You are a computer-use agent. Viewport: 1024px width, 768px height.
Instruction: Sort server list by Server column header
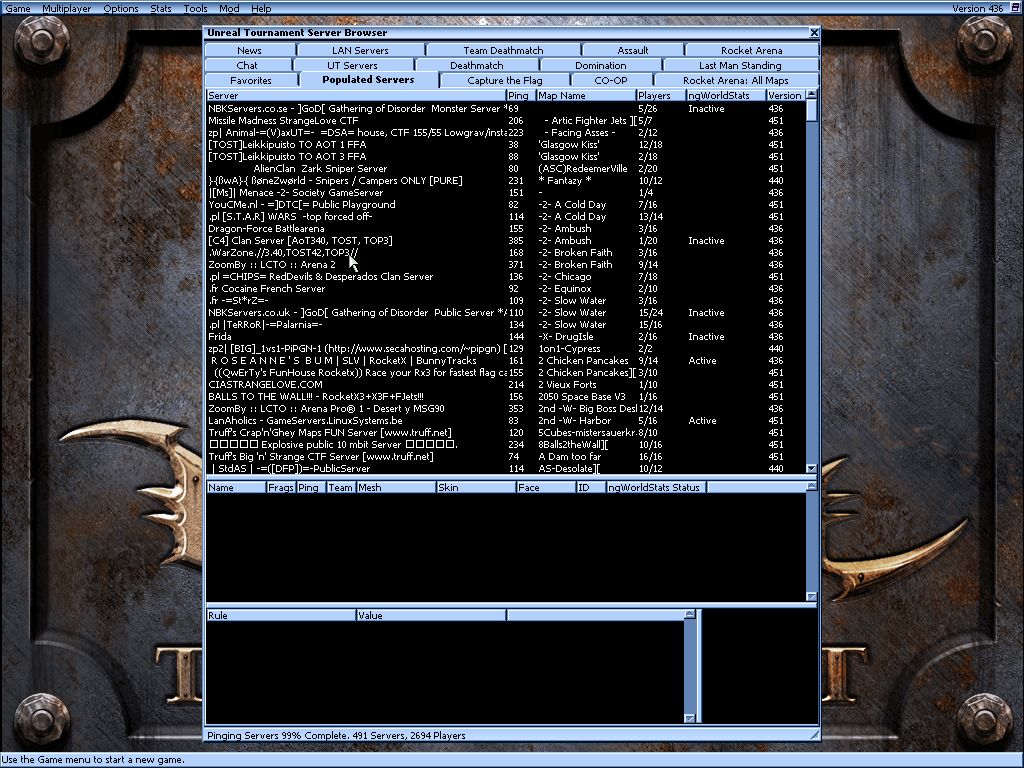pyautogui.click(x=356, y=95)
